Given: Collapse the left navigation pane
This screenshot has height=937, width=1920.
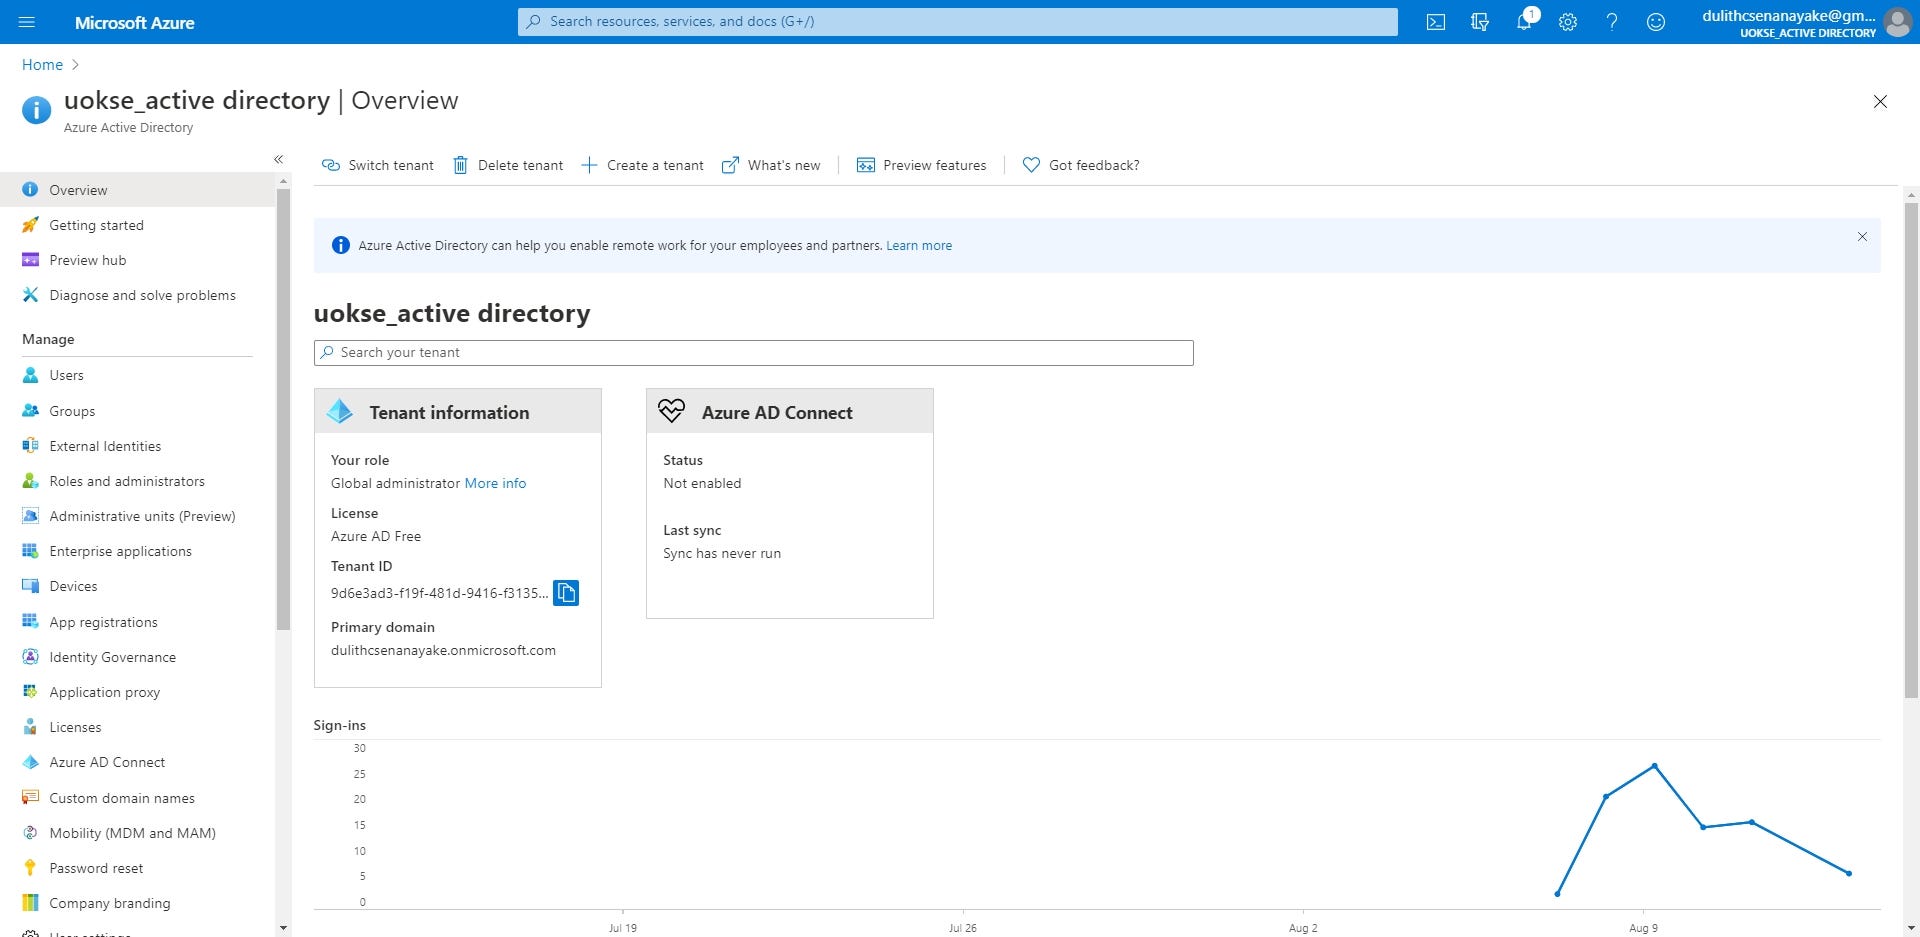Looking at the screenshot, I should click(279, 159).
